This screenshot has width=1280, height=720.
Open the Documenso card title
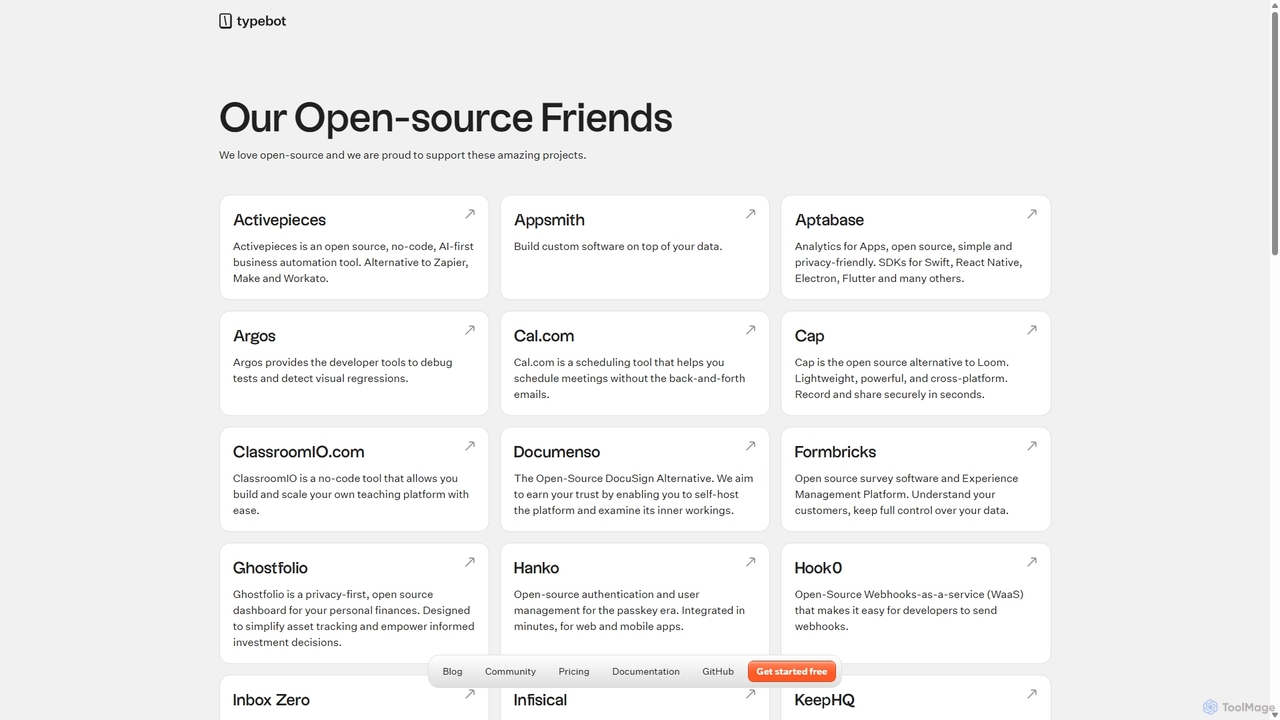click(x=557, y=452)
